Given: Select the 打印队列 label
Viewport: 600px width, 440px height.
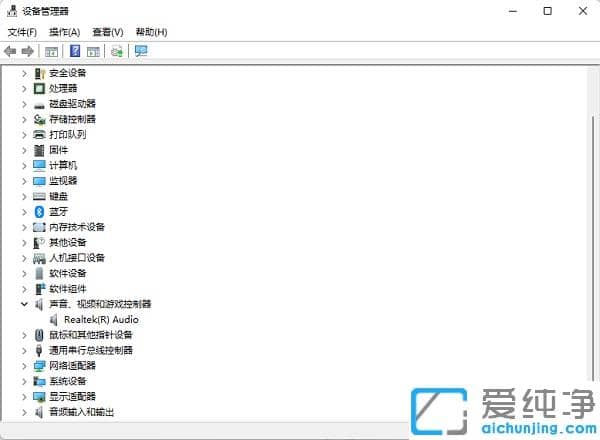Looking at the screenshot, I should 68,135.
